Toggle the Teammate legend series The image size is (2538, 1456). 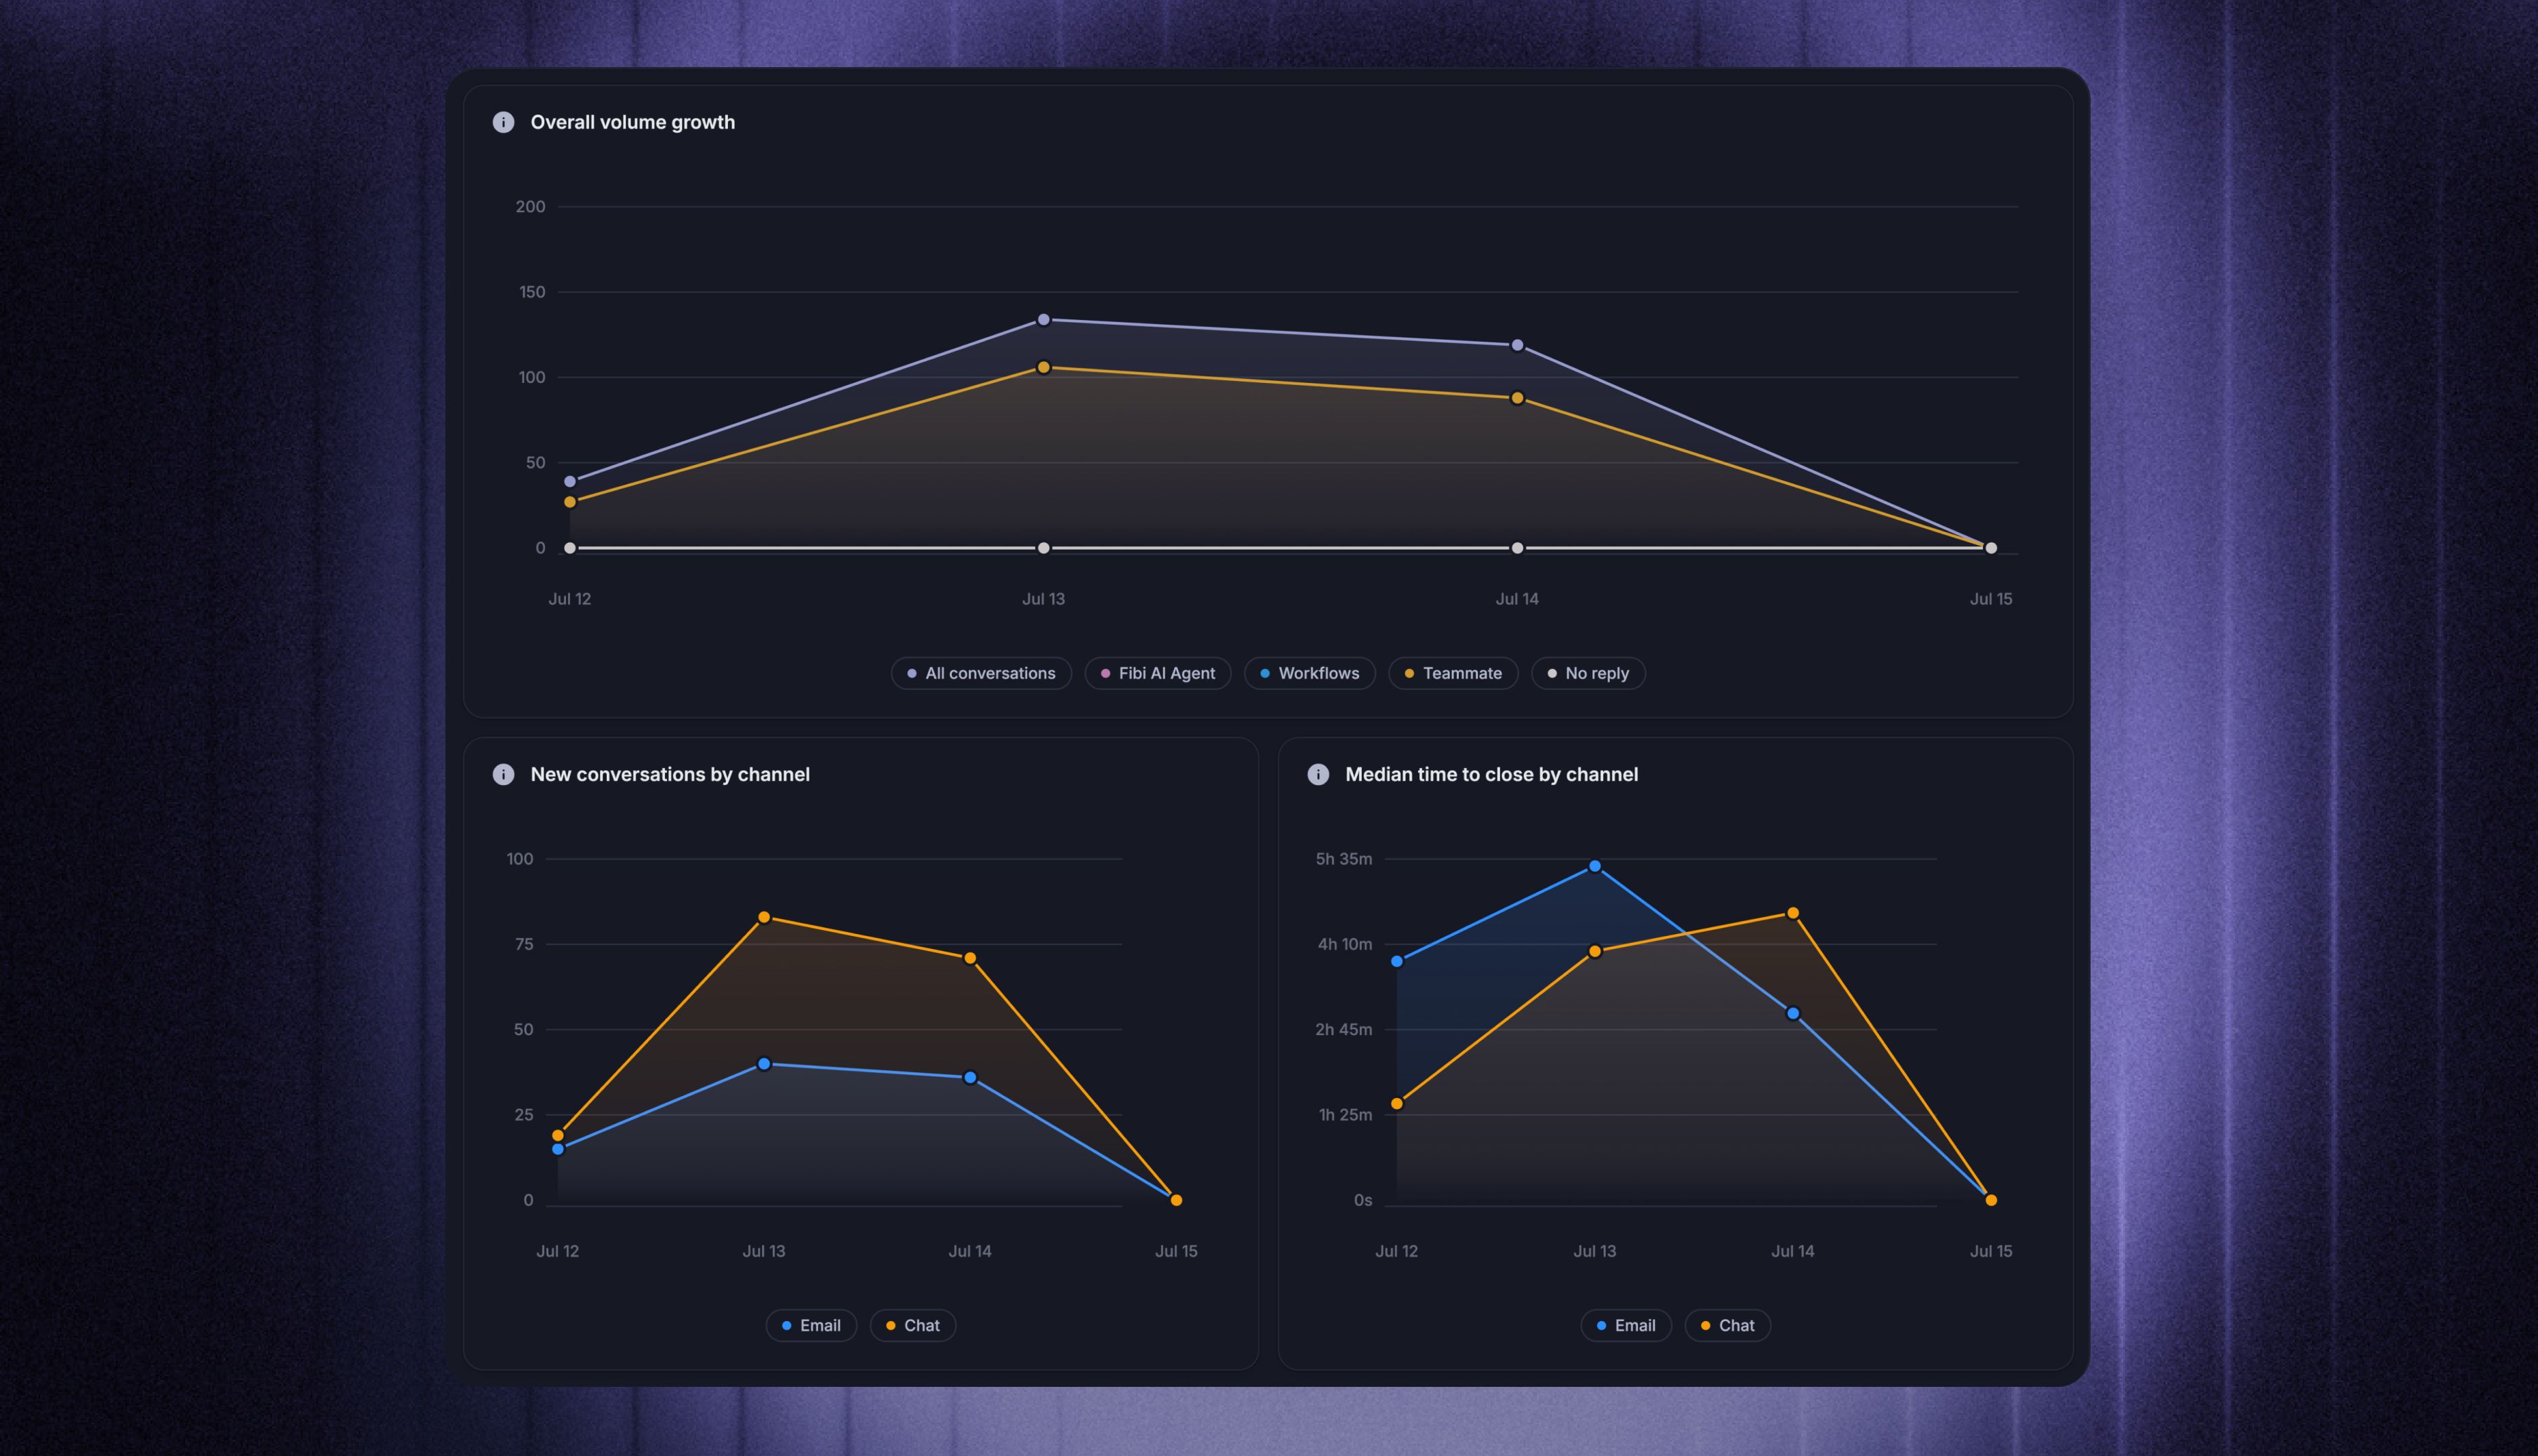[x=1453, y=673]
